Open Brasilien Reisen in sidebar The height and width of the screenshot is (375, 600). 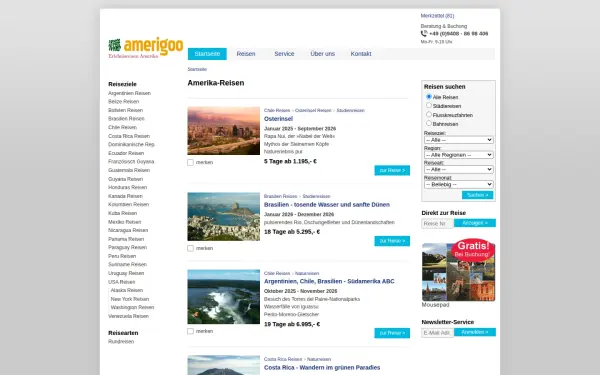(126, 119)
